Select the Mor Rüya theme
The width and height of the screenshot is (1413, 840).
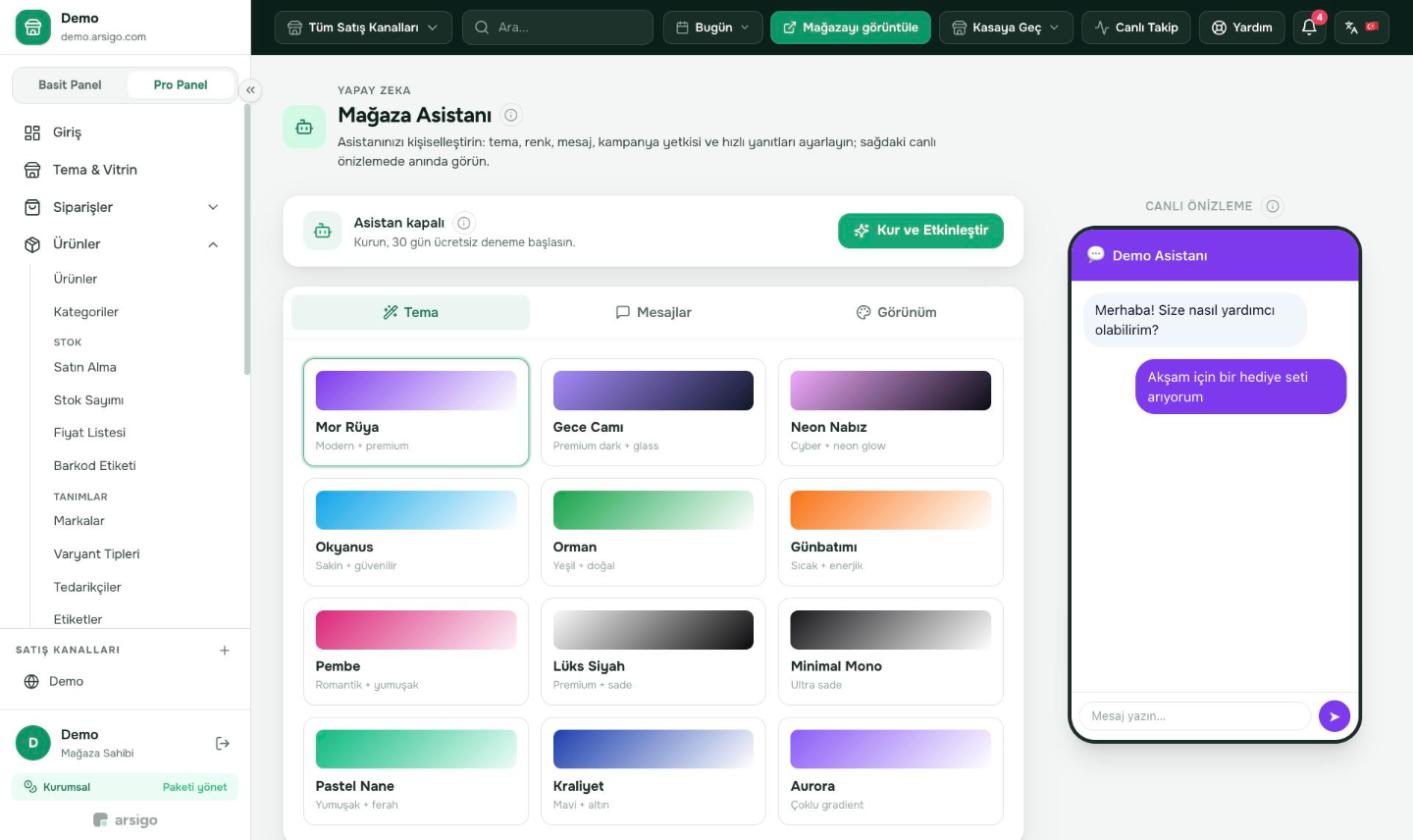pos(416,412)
